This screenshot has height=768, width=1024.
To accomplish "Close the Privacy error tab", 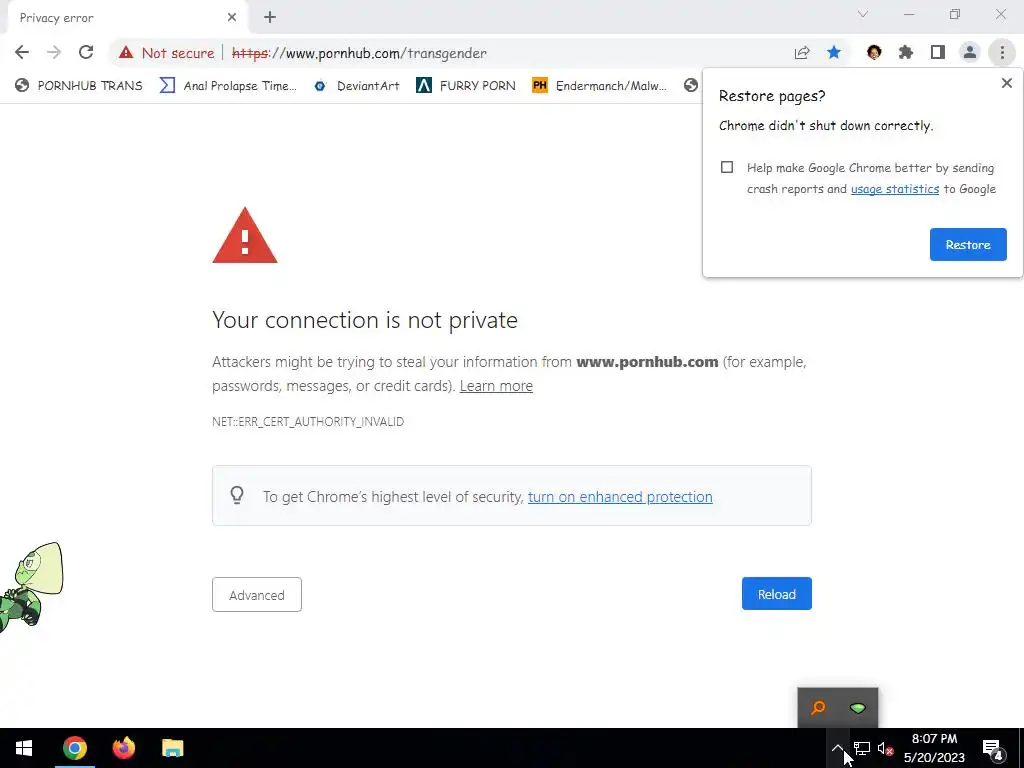I will pos(232,18).
